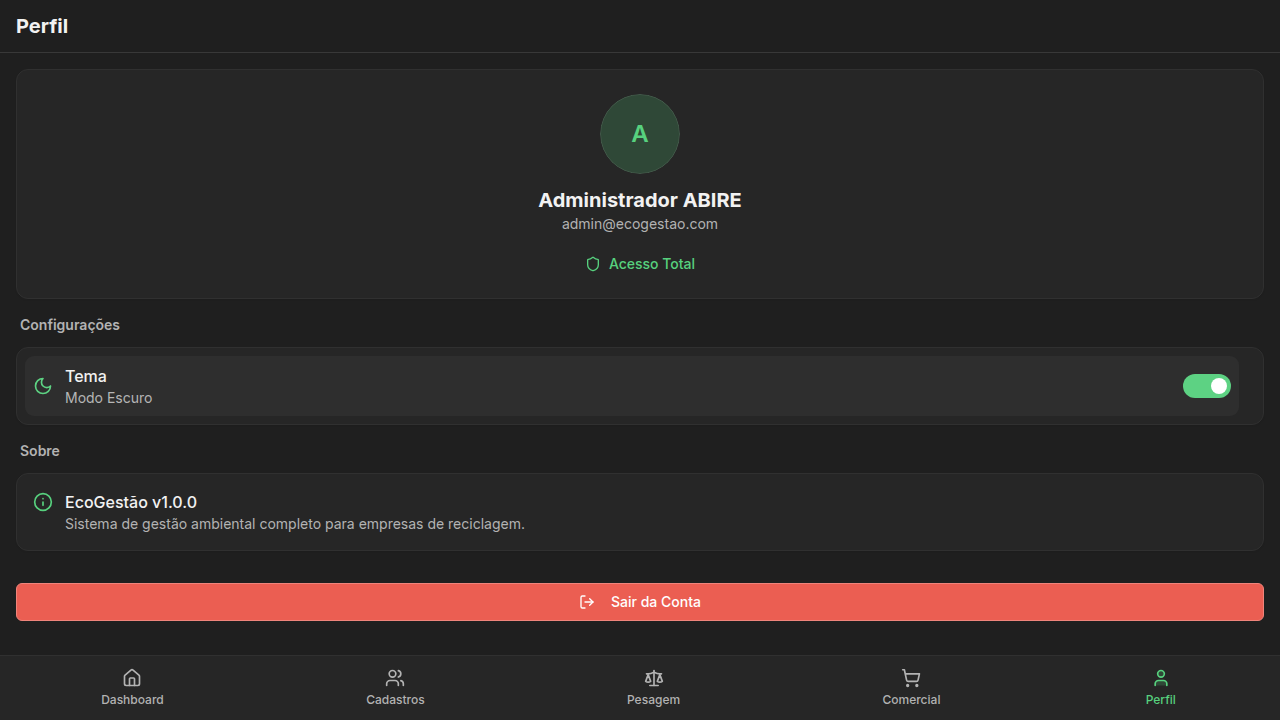Open the Dashboard tab label
1280x720 pixels.
(x=132, y=700)
